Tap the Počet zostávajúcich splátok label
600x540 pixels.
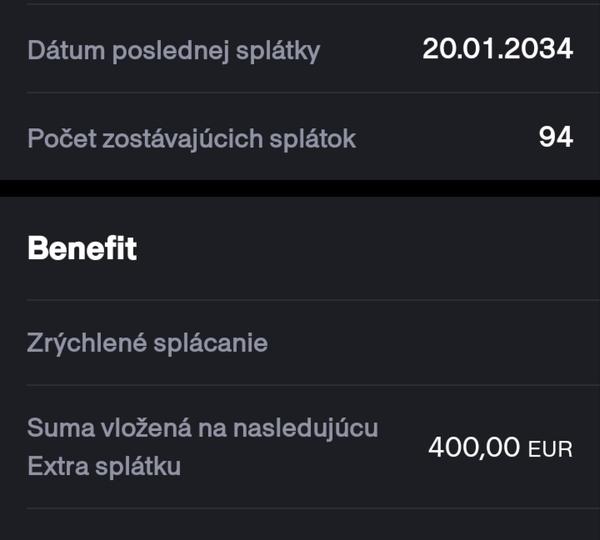tap(191, 138)
